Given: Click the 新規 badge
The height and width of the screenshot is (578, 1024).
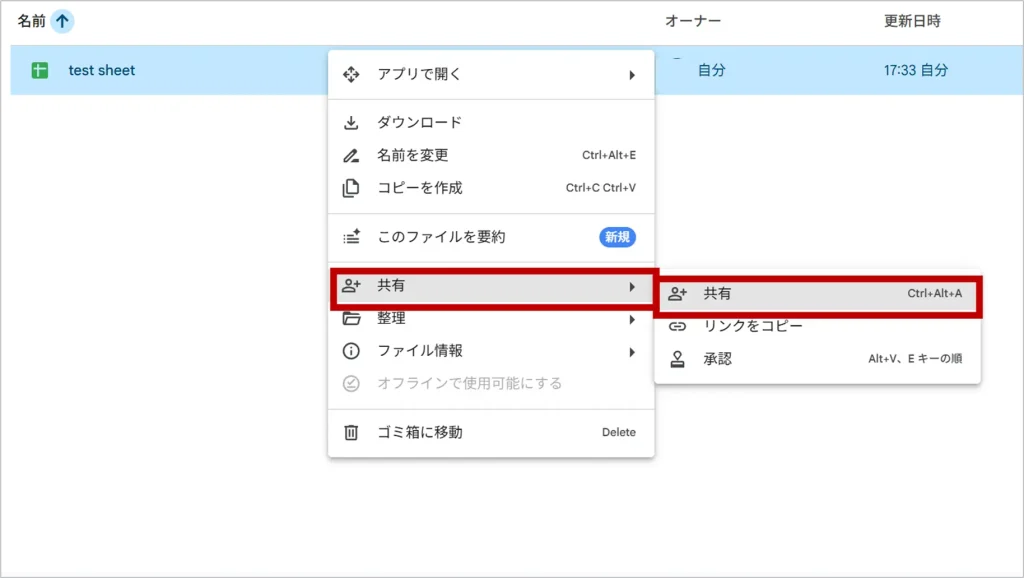Looking at the screenshot, I should [x=617, y=237].
